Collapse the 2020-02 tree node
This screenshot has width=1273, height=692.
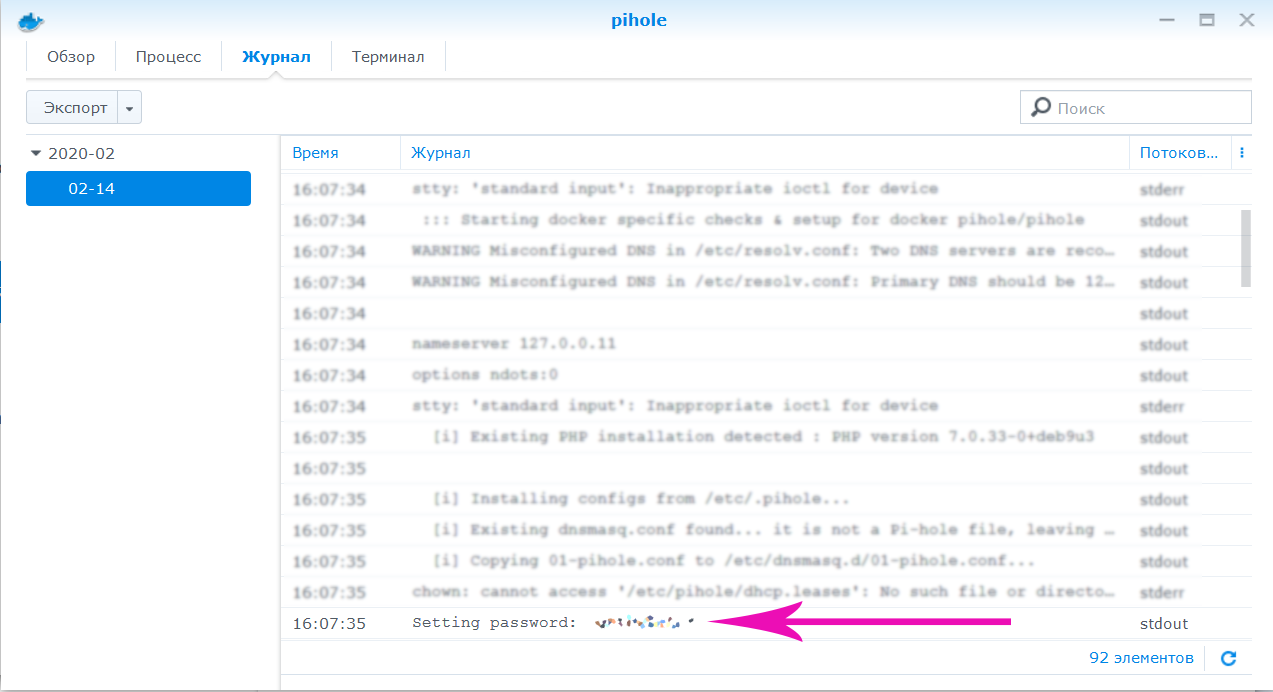pos(37,154)
